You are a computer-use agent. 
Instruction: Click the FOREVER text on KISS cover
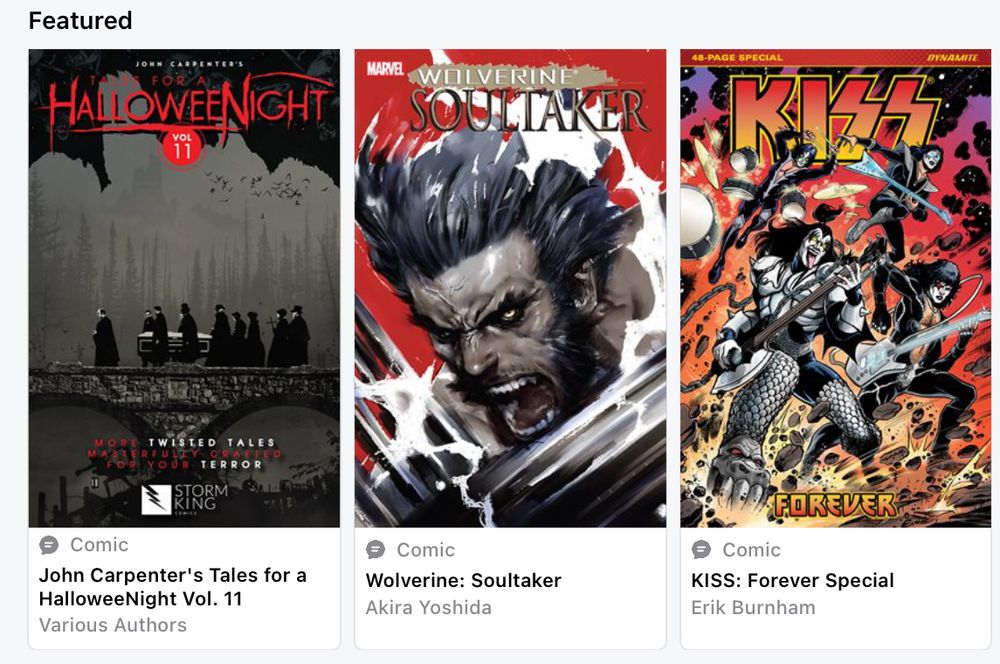pyautogui.click(x=835, y=505)
